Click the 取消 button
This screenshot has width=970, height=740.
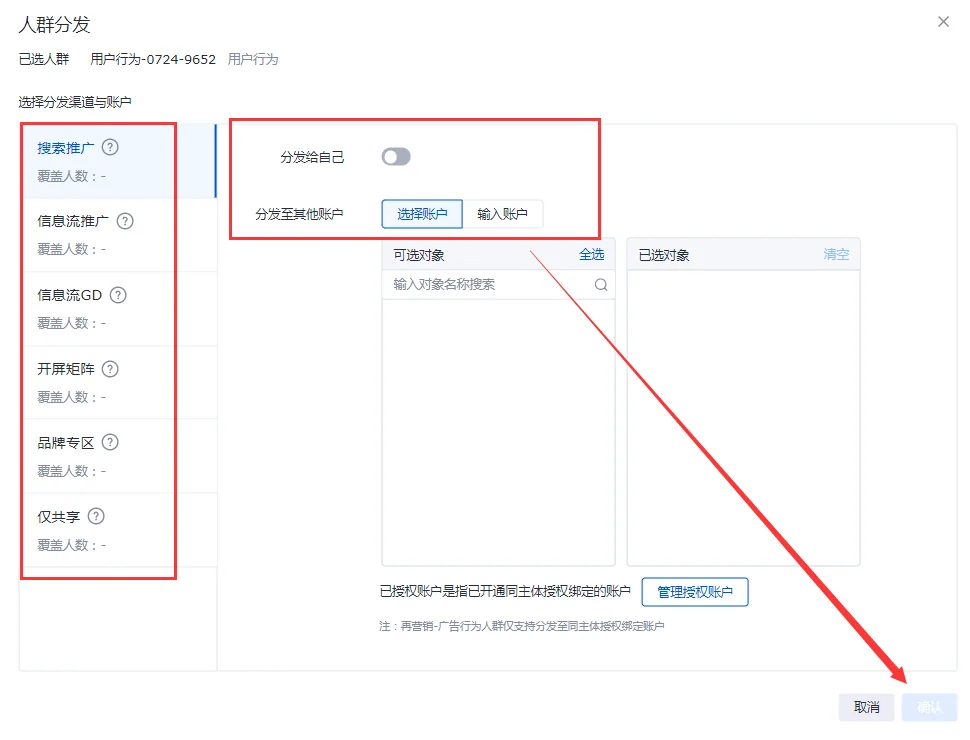click(x=866, y=707)
